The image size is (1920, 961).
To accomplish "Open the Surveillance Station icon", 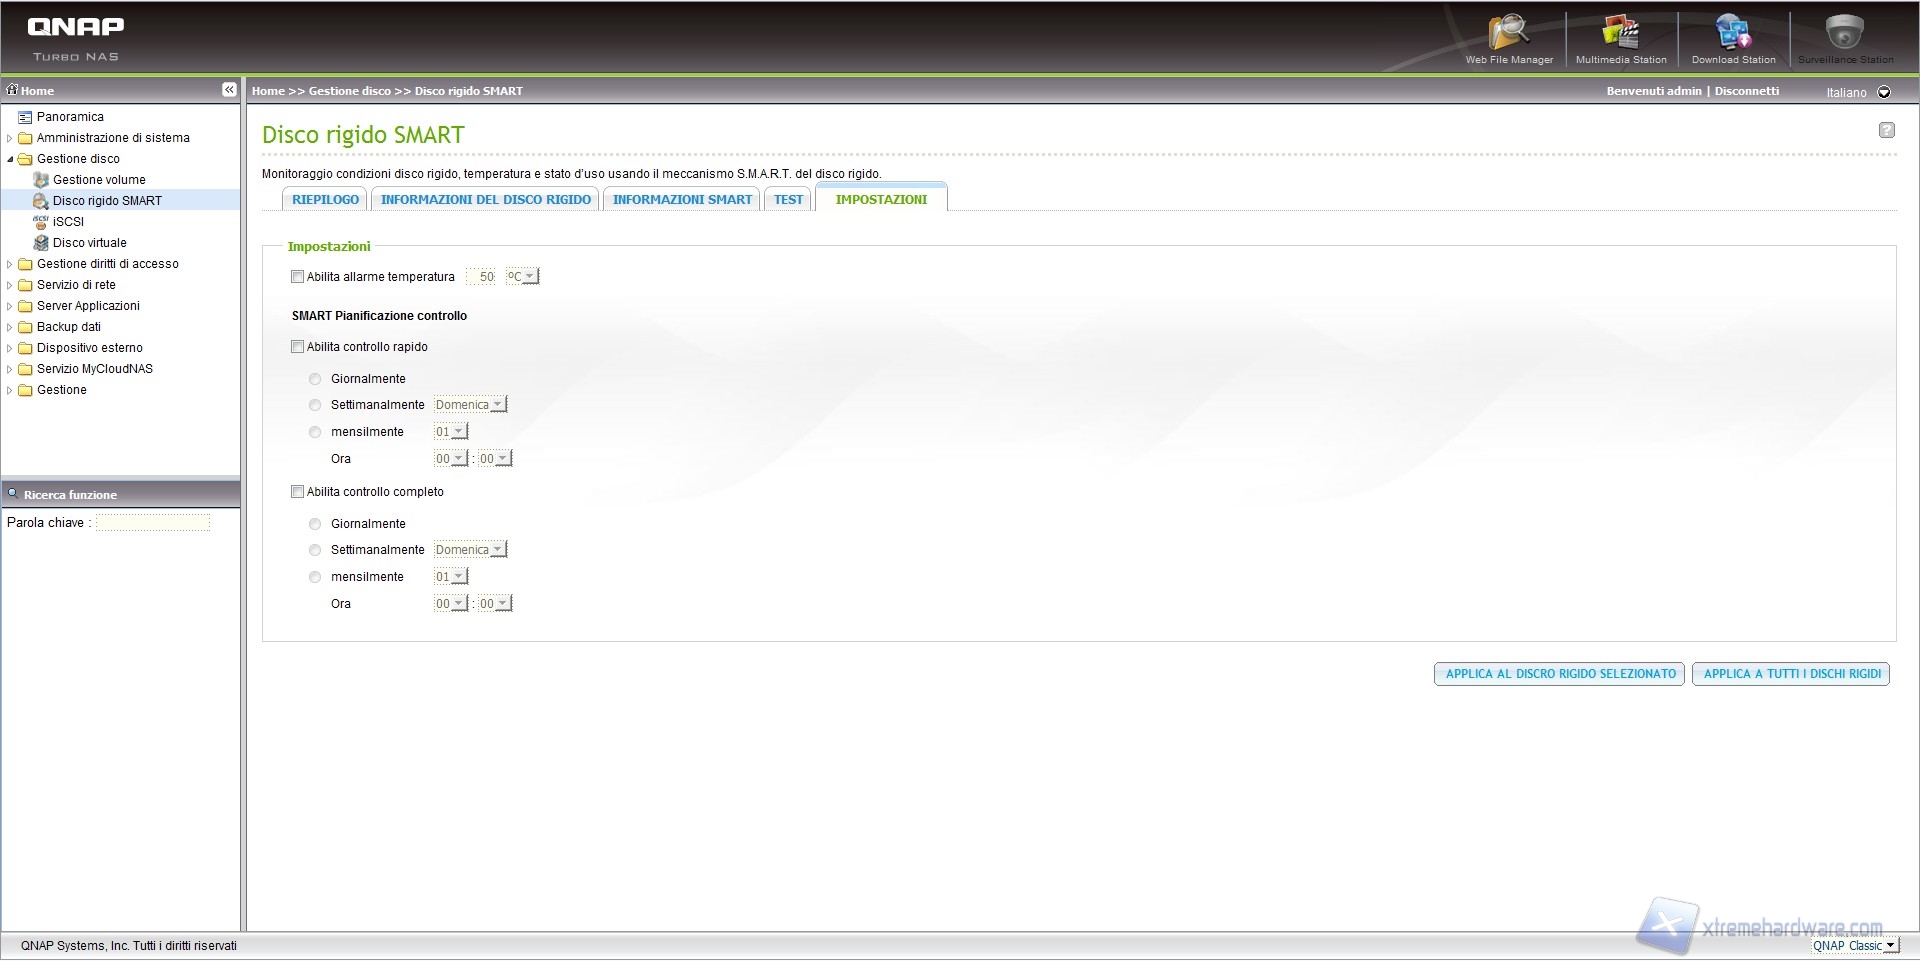I will click(1844, 33).
